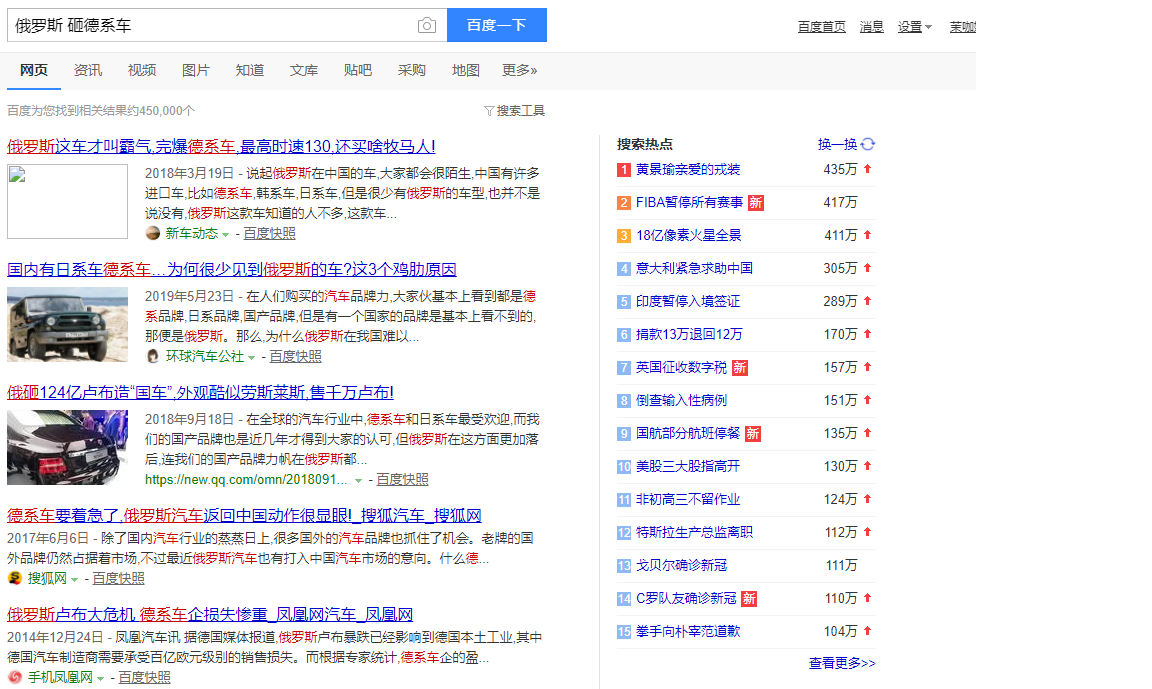Switch to the 视频 tab

142,70
